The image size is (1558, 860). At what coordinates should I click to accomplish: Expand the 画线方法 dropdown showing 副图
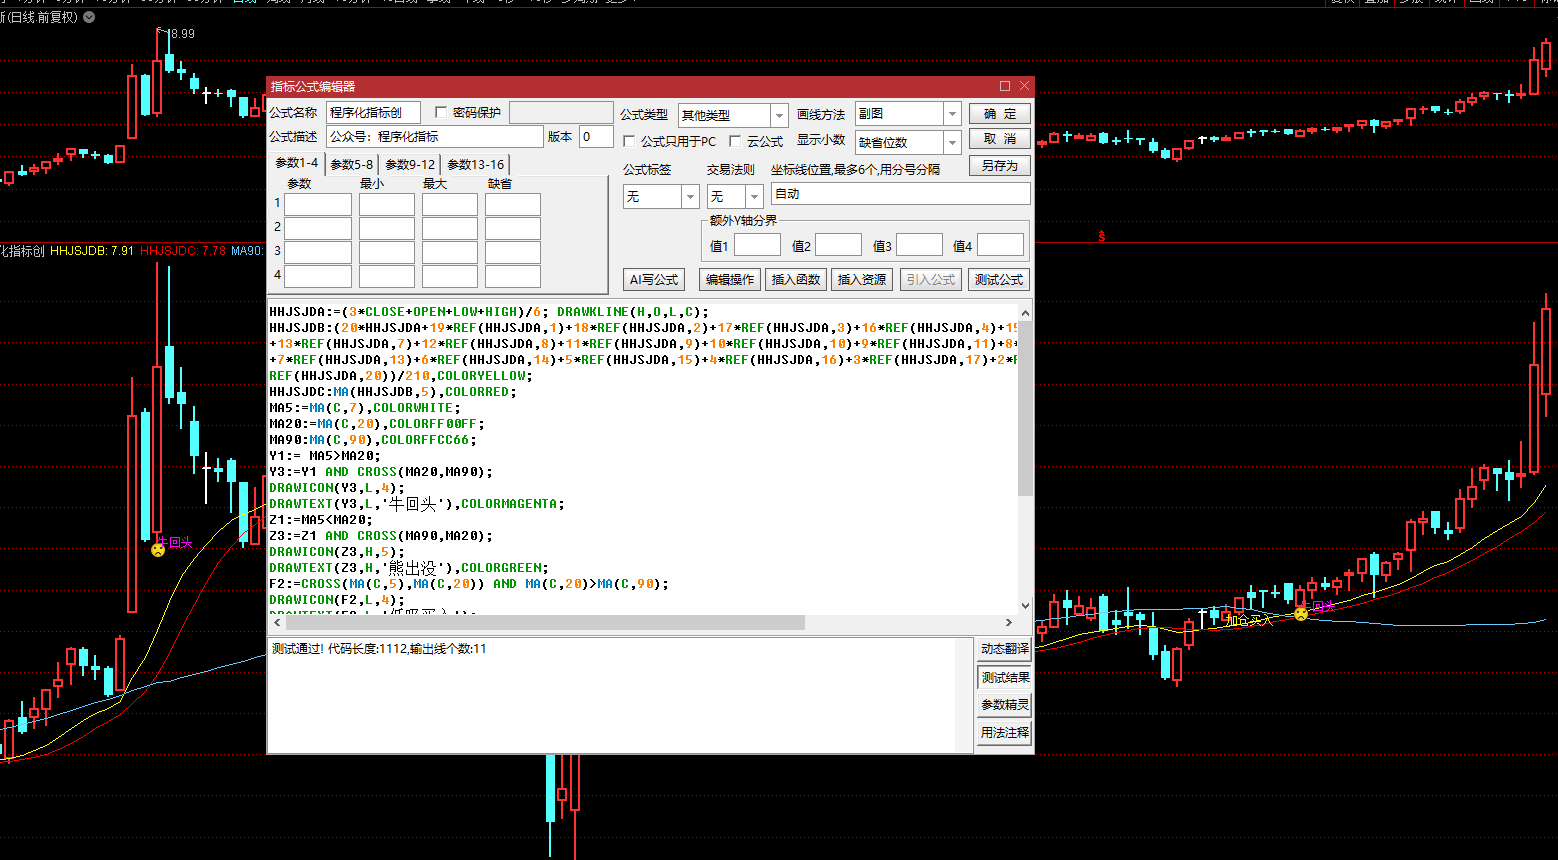[952, 114]
